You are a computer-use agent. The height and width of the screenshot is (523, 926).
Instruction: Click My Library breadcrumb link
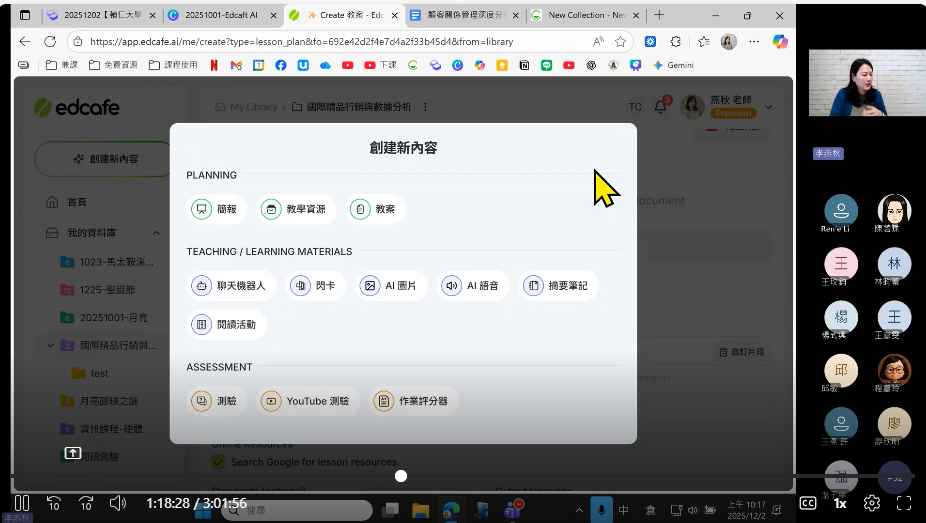(x=253, y=107)
